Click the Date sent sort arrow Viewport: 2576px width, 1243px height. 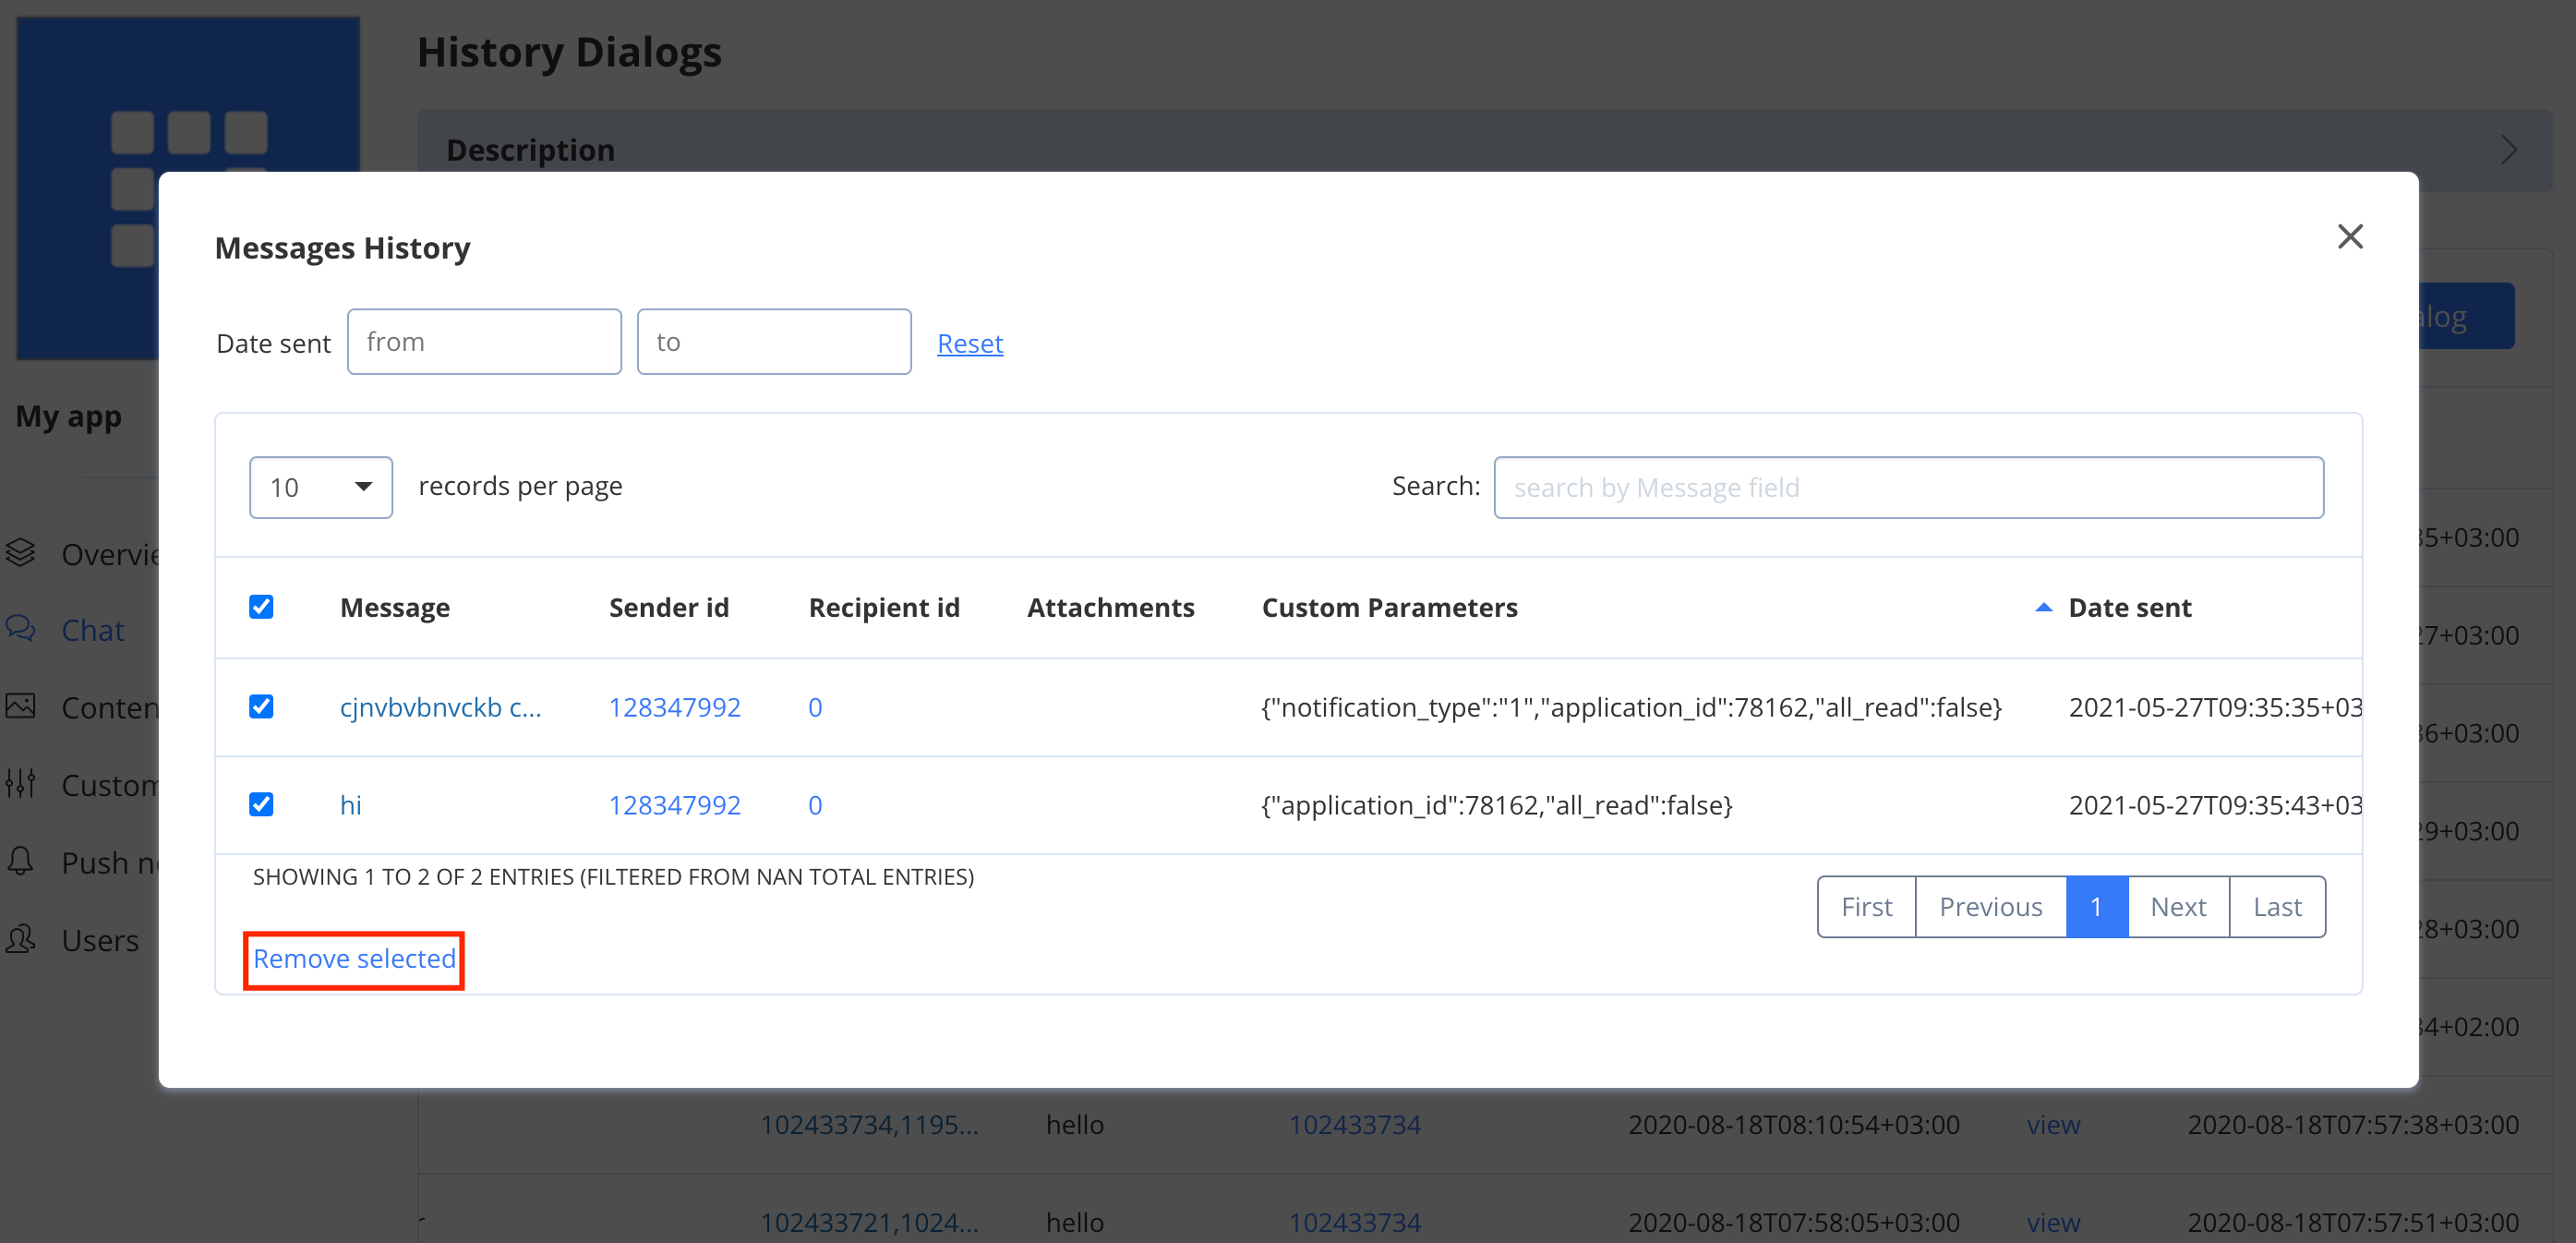click(x=2043, y=607)
